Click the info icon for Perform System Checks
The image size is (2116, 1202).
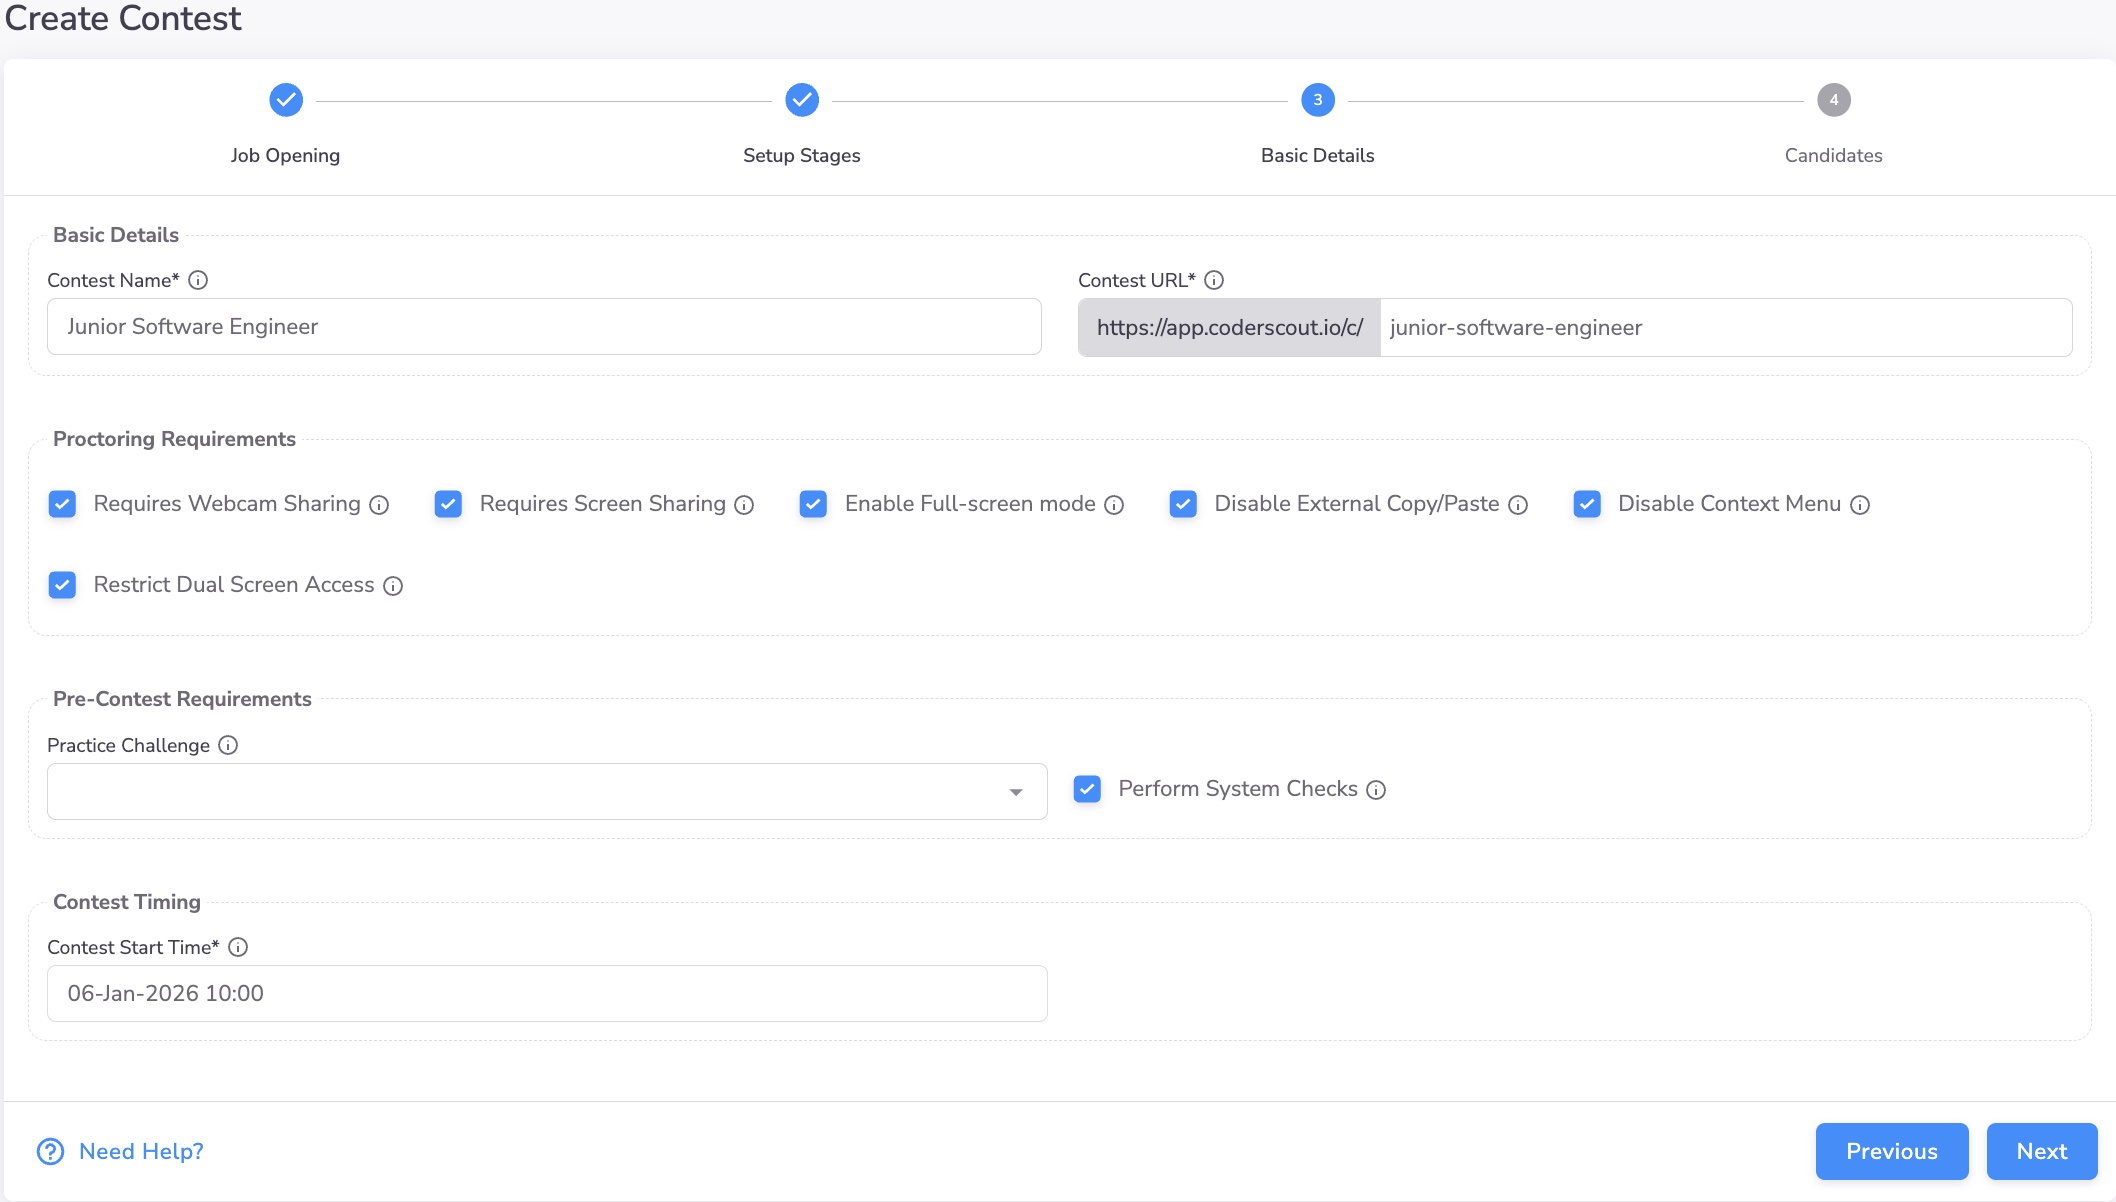[1377, 790]
